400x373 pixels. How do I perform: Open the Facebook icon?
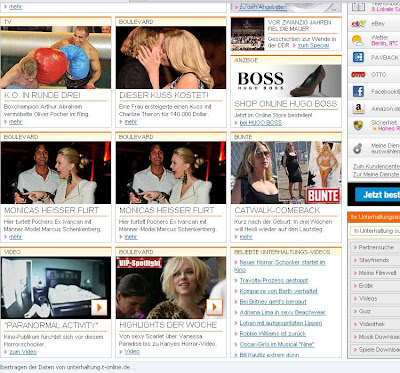358,91
